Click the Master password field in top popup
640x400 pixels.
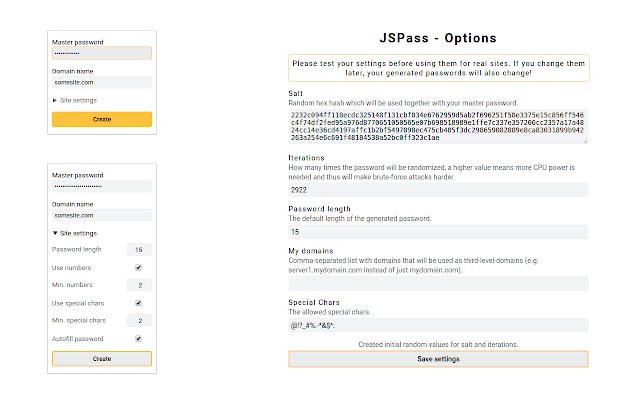coord(102,53)
